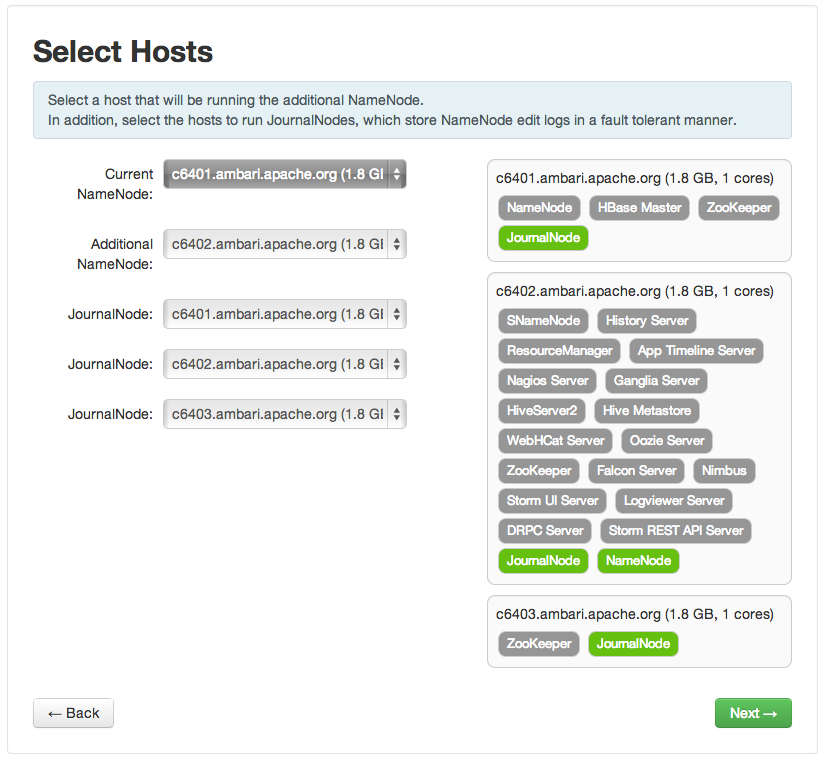Expand the first JournalNode dropdown showing c6401
This screenshot has height=759, width=824.
(284, 314)
